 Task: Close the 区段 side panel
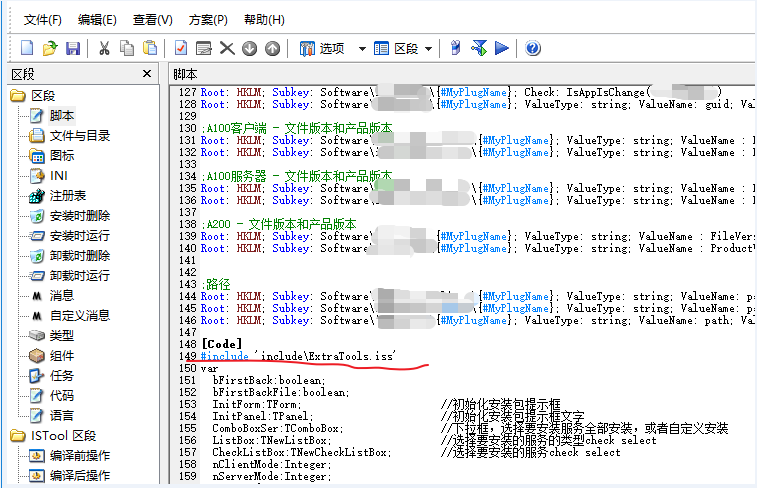tap(147, 74)
